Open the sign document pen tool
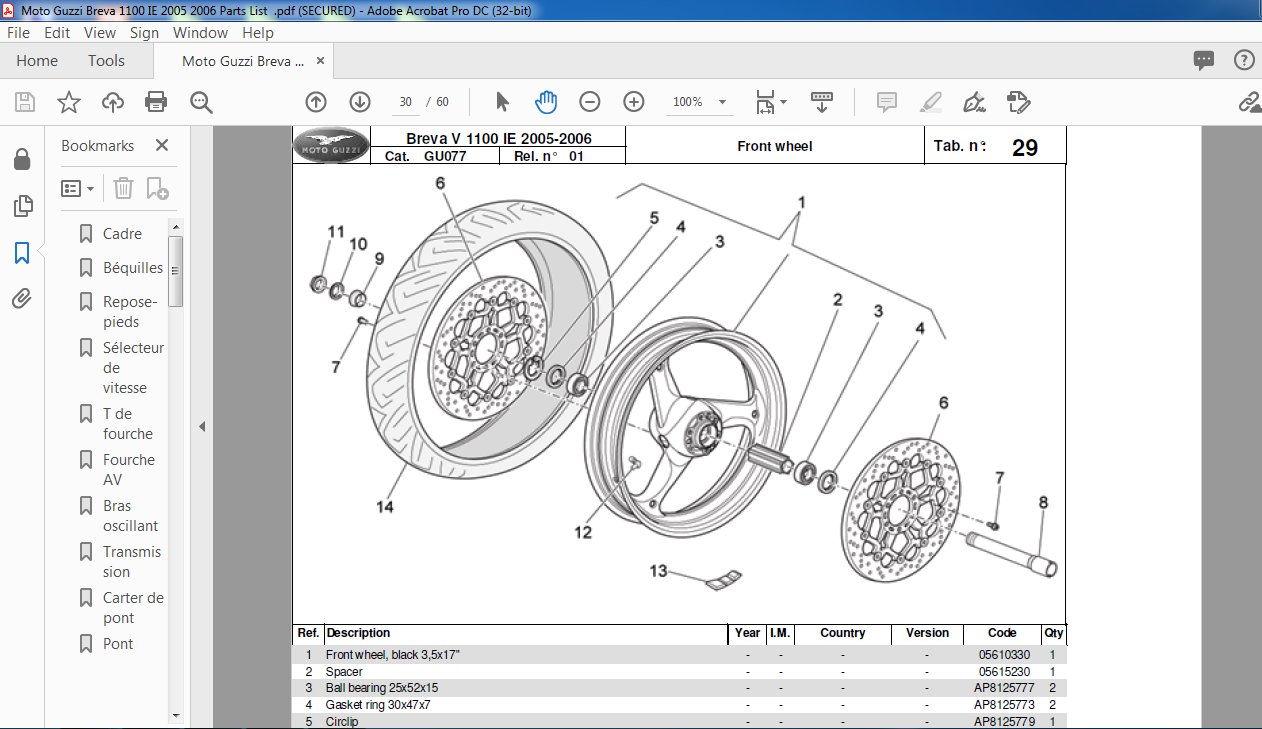This screenshot has width=1262, height=729. (x=973, y=102)
